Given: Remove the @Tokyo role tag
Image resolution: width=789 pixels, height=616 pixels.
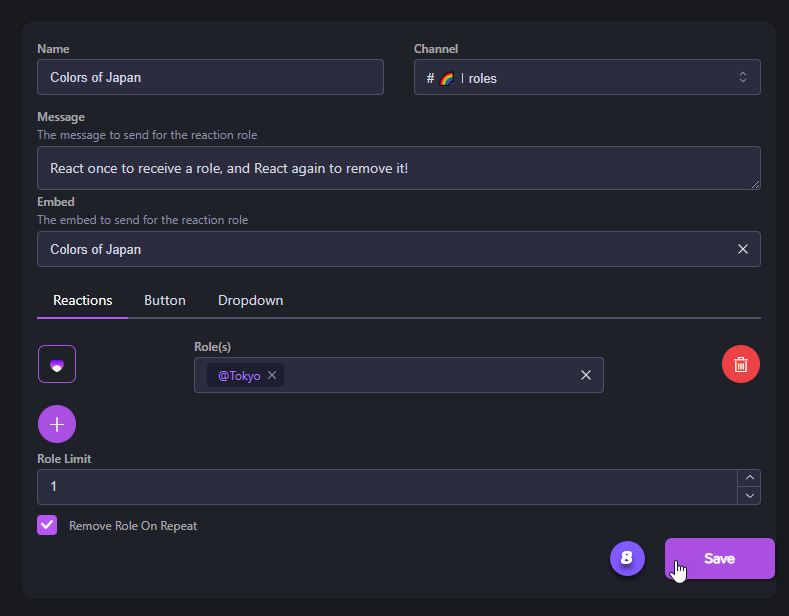Looking at the screenshot, I should point(272,376).
